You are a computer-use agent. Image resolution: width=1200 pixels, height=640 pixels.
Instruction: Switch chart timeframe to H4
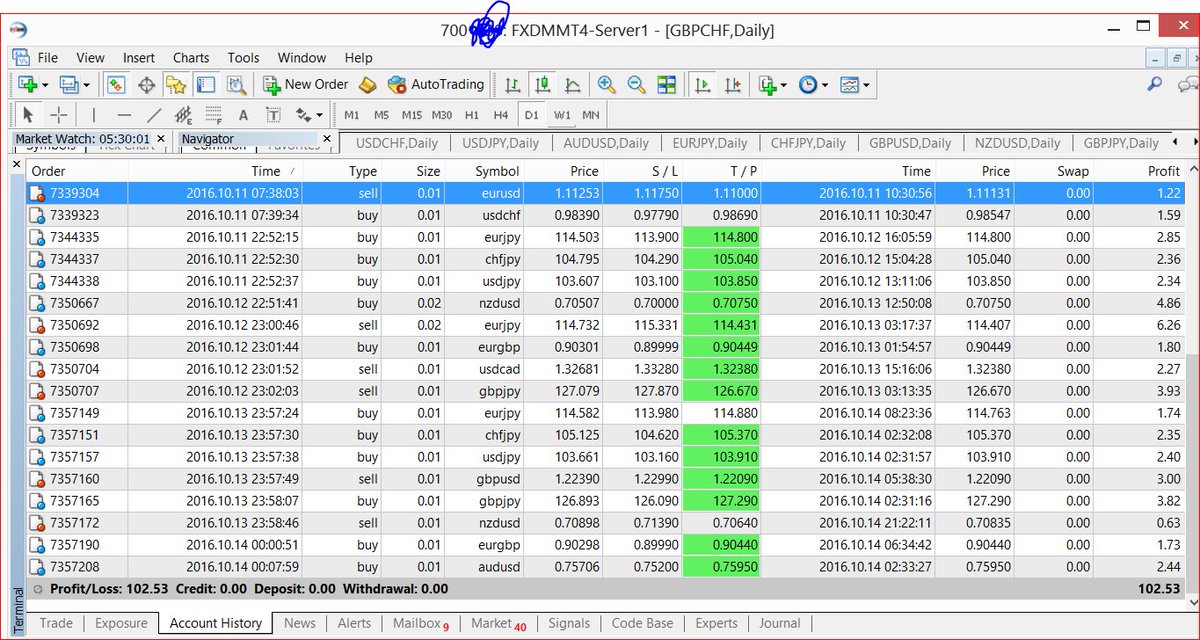501,115
